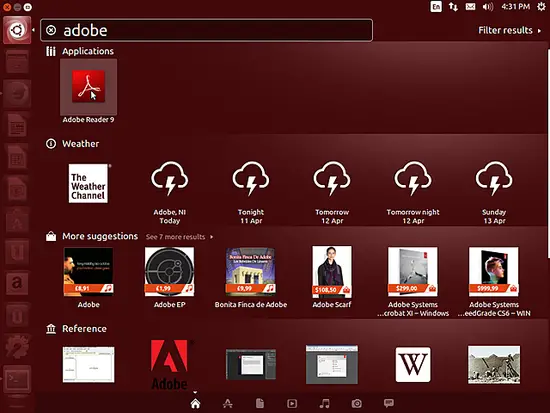Open The Weather Channel result
Viewport: 550px width, 413px height.
(88, 184)
